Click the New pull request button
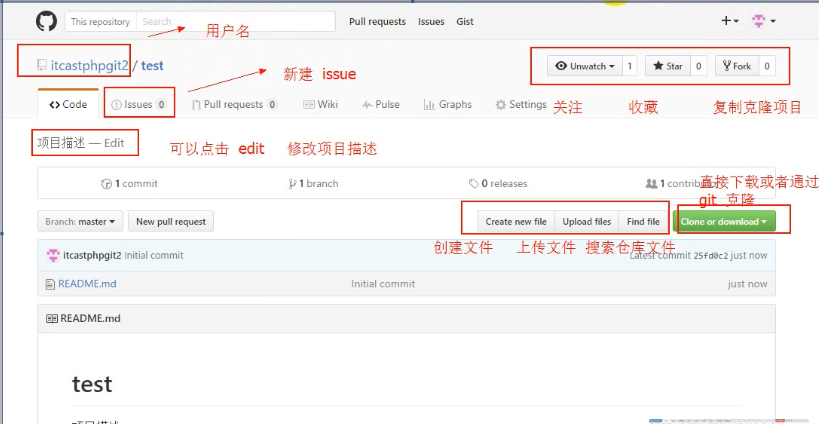 click(171, 221)
